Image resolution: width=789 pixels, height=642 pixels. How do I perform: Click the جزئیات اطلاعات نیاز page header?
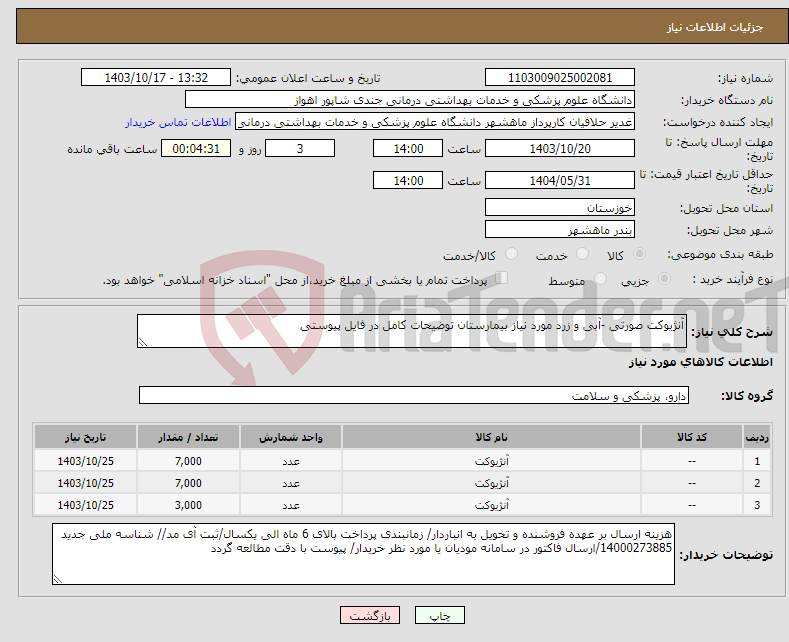pyautogui.click(x=715, y=27)
